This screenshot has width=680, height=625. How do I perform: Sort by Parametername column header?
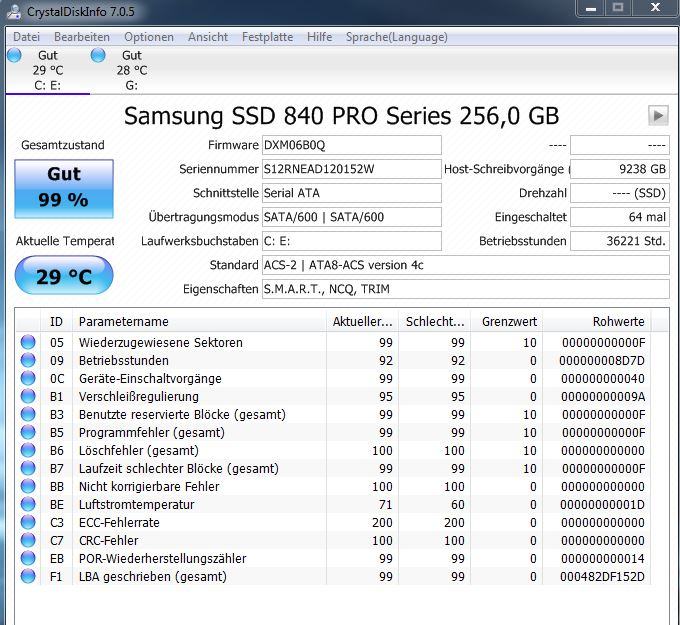point(199,321)
